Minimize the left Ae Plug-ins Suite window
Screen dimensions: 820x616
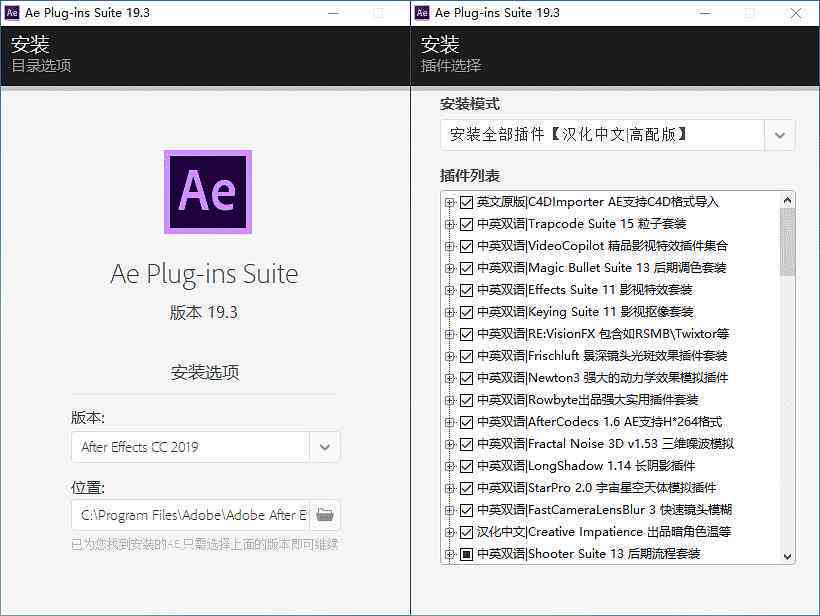333,13
